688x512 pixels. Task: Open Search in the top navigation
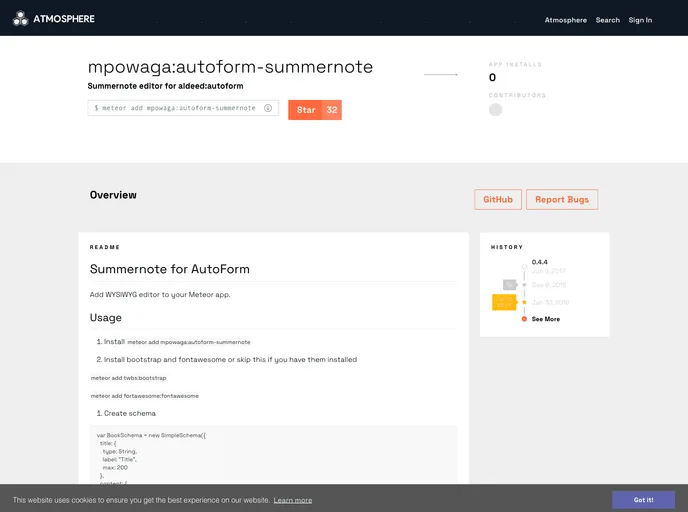[x=608, y=20]
